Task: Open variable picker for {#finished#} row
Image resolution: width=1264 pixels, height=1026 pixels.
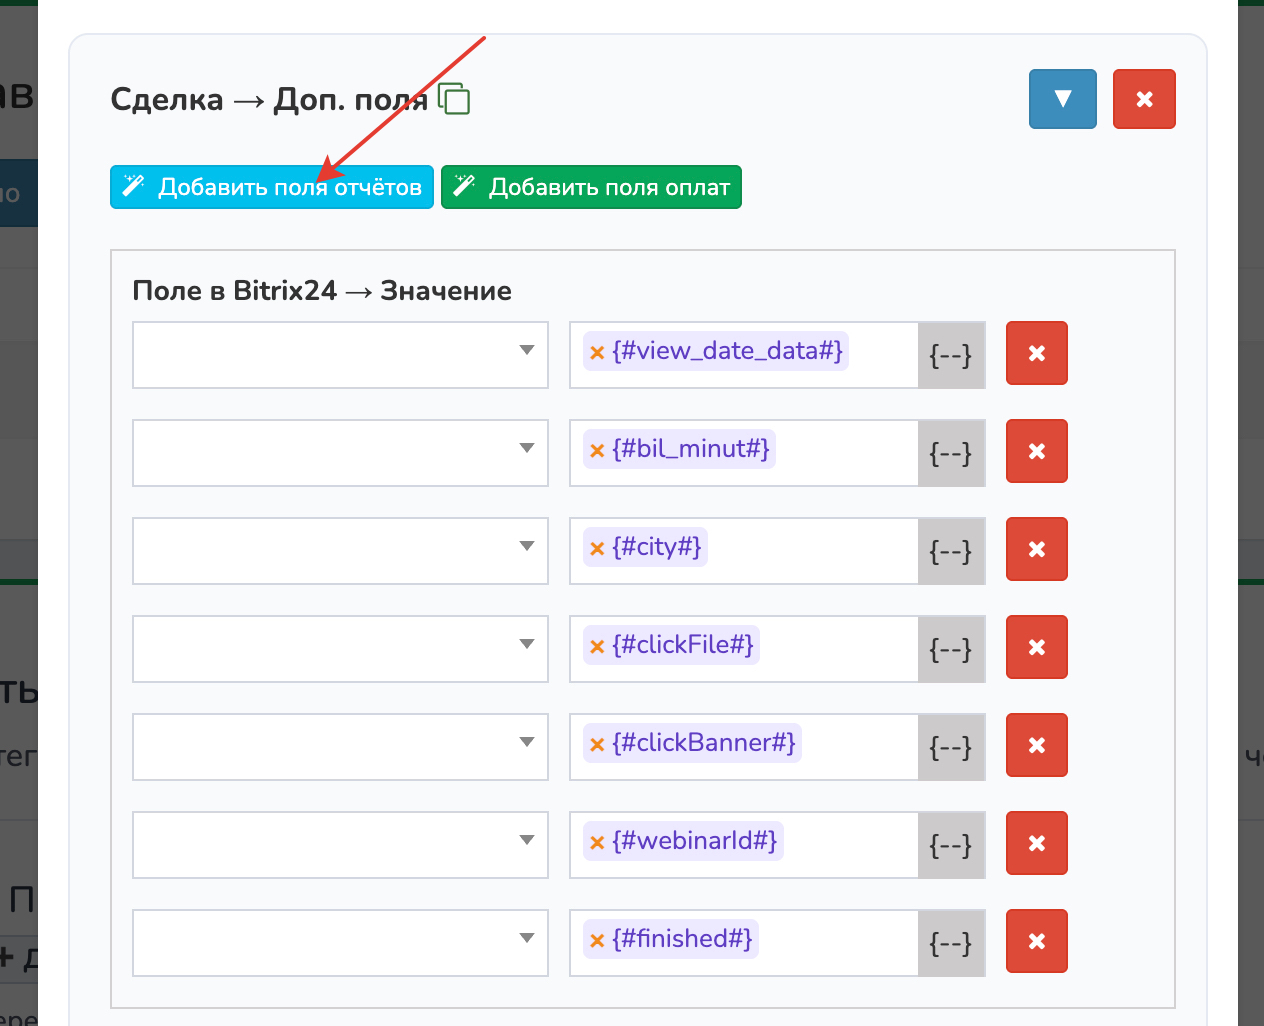Action: coord(951,943)
